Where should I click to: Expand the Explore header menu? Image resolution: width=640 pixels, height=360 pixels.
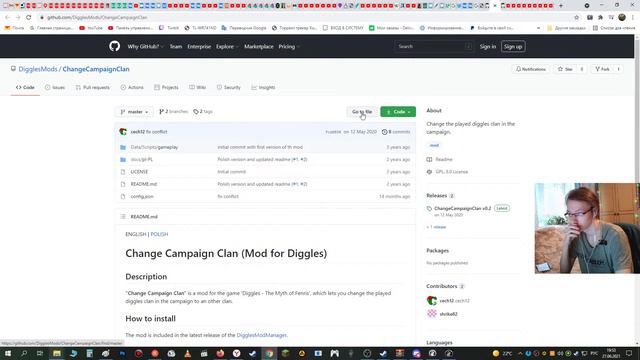click(x=227, y=47)
